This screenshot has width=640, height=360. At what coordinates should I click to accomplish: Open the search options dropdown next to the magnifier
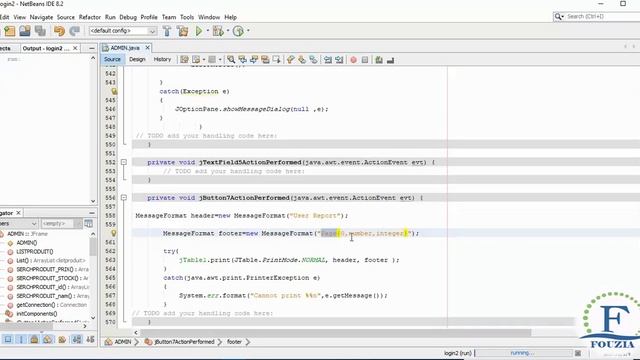coord(562,16)
